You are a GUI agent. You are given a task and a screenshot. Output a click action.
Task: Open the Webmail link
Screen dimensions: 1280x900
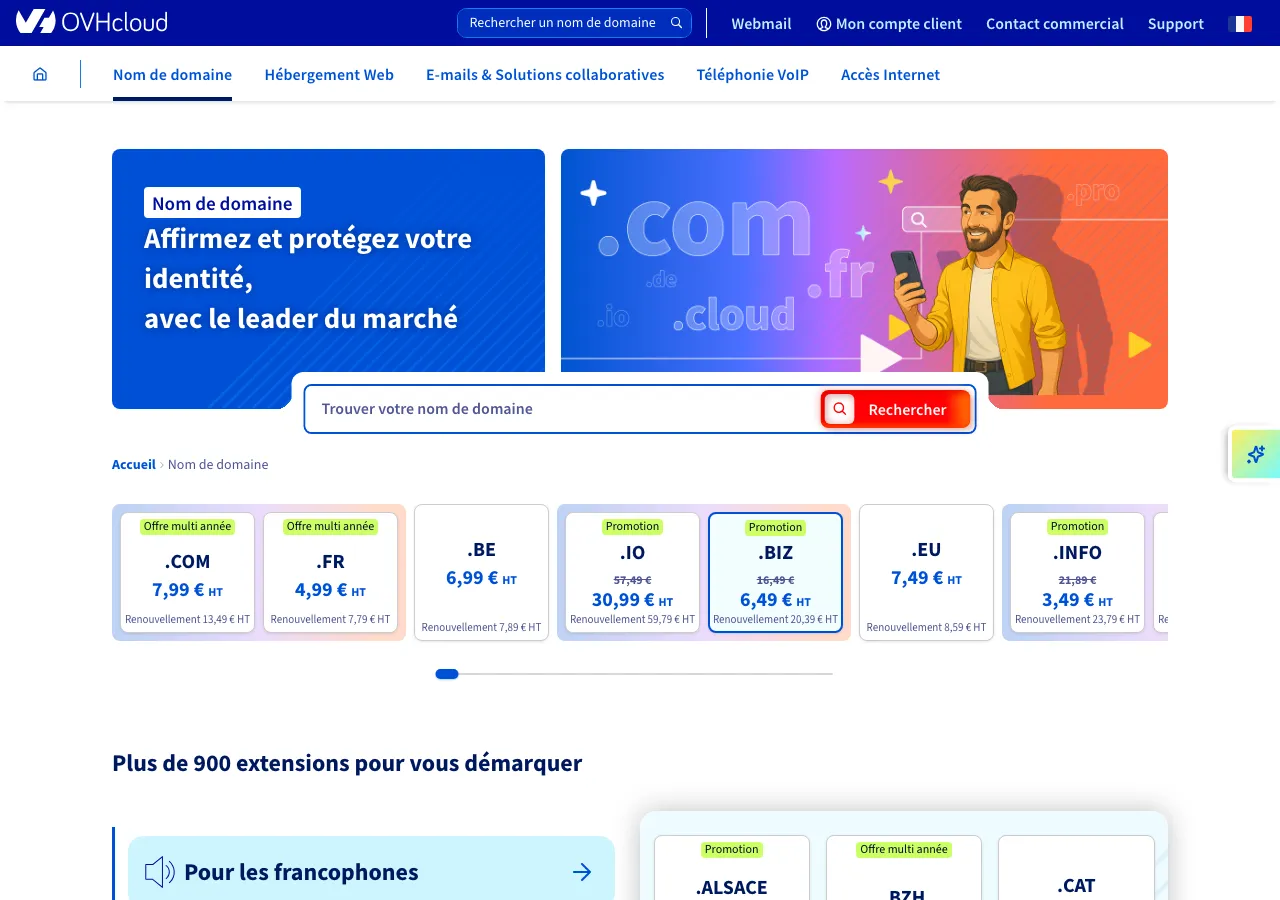click(761, 23)
